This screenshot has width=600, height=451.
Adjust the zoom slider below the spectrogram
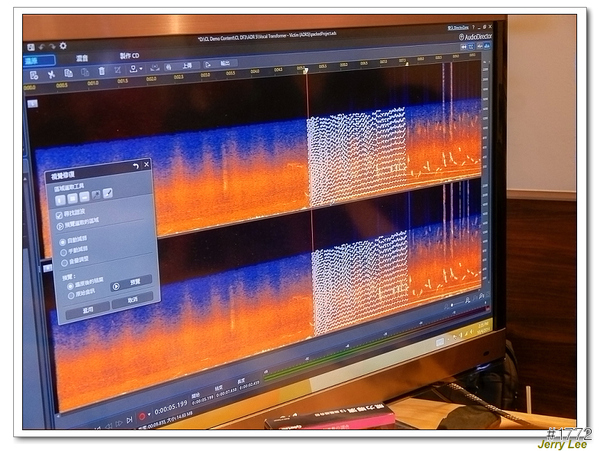452,304
